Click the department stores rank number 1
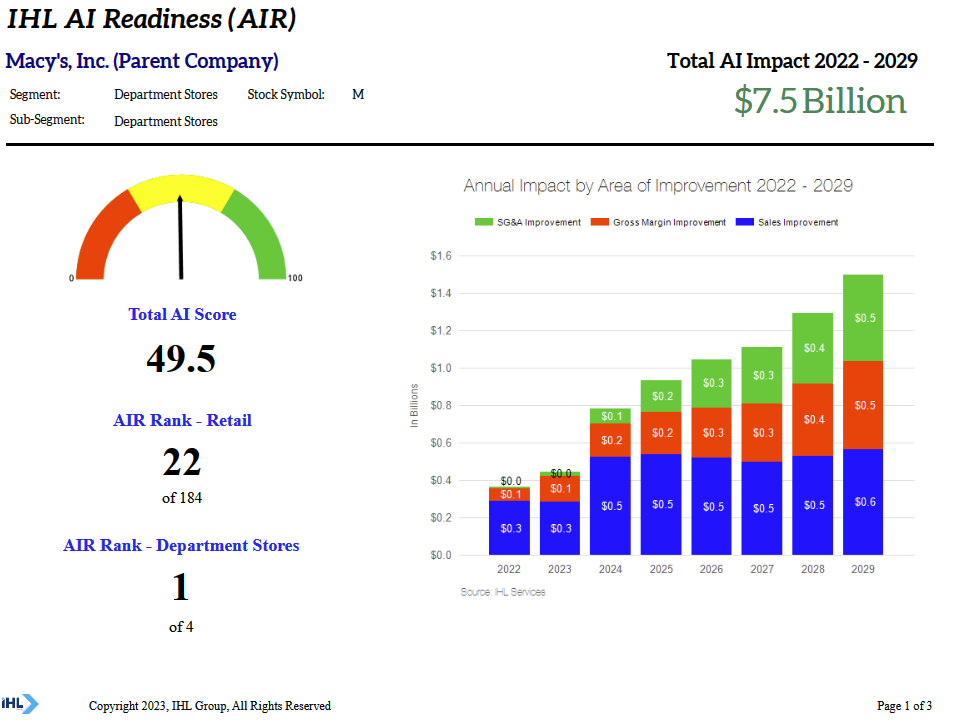 click(x=180, y=587)
